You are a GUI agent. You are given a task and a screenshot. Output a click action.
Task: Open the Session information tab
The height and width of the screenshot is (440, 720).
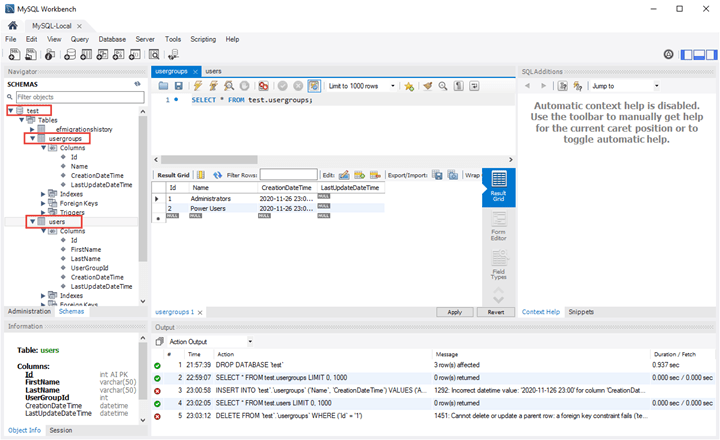pos(61,430)
